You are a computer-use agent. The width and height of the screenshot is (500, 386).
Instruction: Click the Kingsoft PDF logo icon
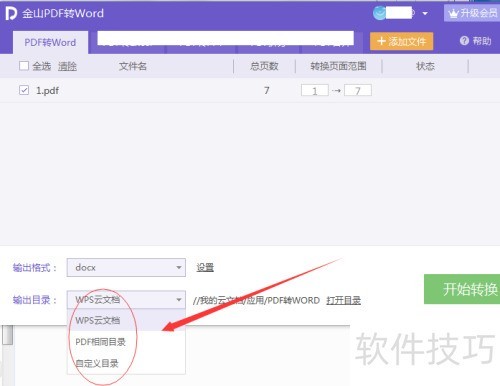11,13
